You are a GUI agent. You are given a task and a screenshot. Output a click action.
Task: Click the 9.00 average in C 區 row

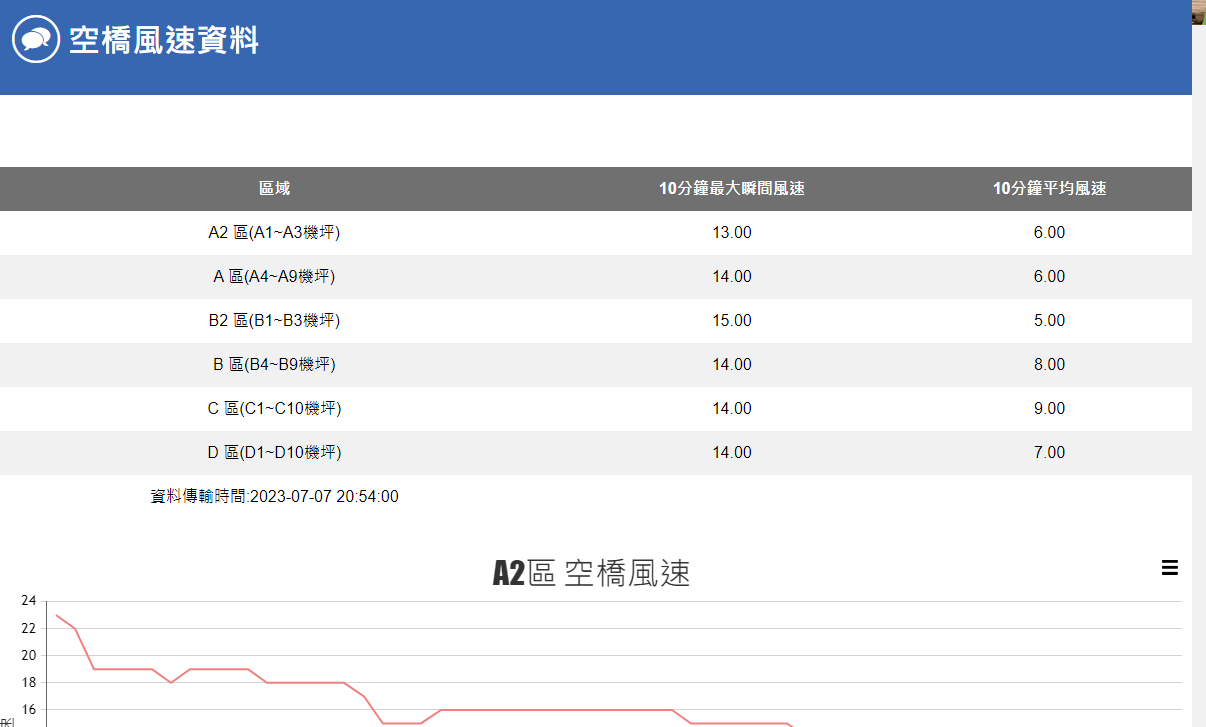pos(1049,409)
